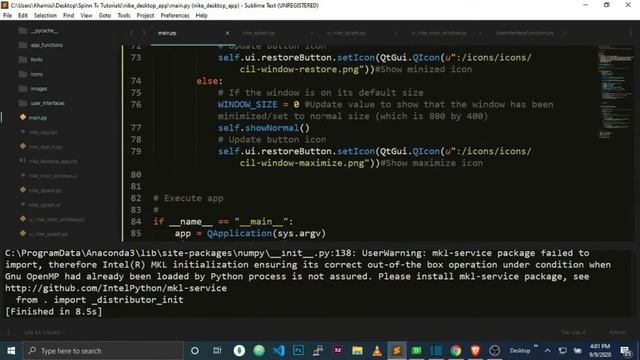Open the tab overflow options menu
Screen dimensions: 640x360
(x=630, y=33)
